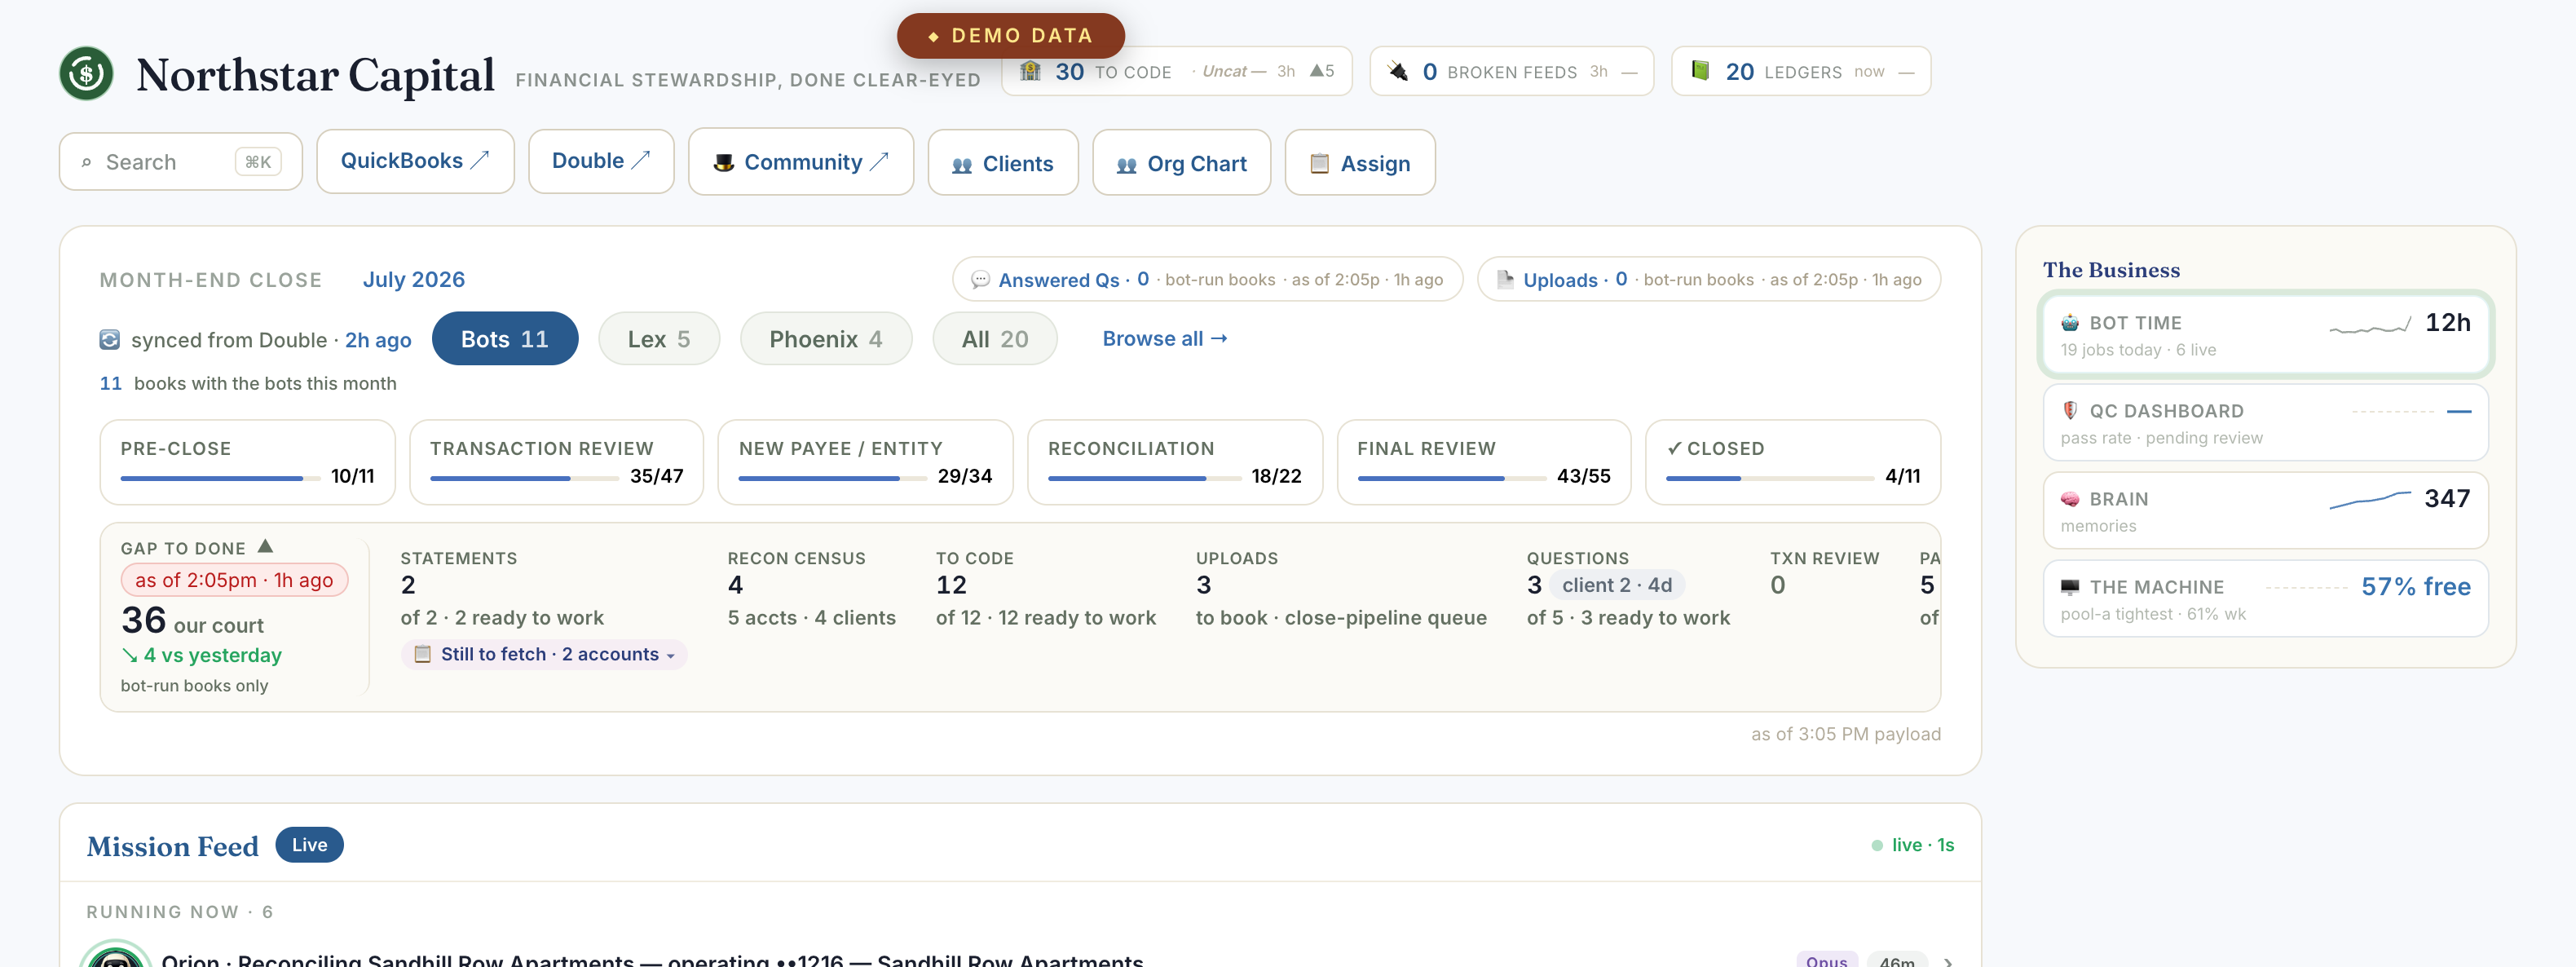
Task: Open the 30 To Code status chip
Action: point(1177,71)
